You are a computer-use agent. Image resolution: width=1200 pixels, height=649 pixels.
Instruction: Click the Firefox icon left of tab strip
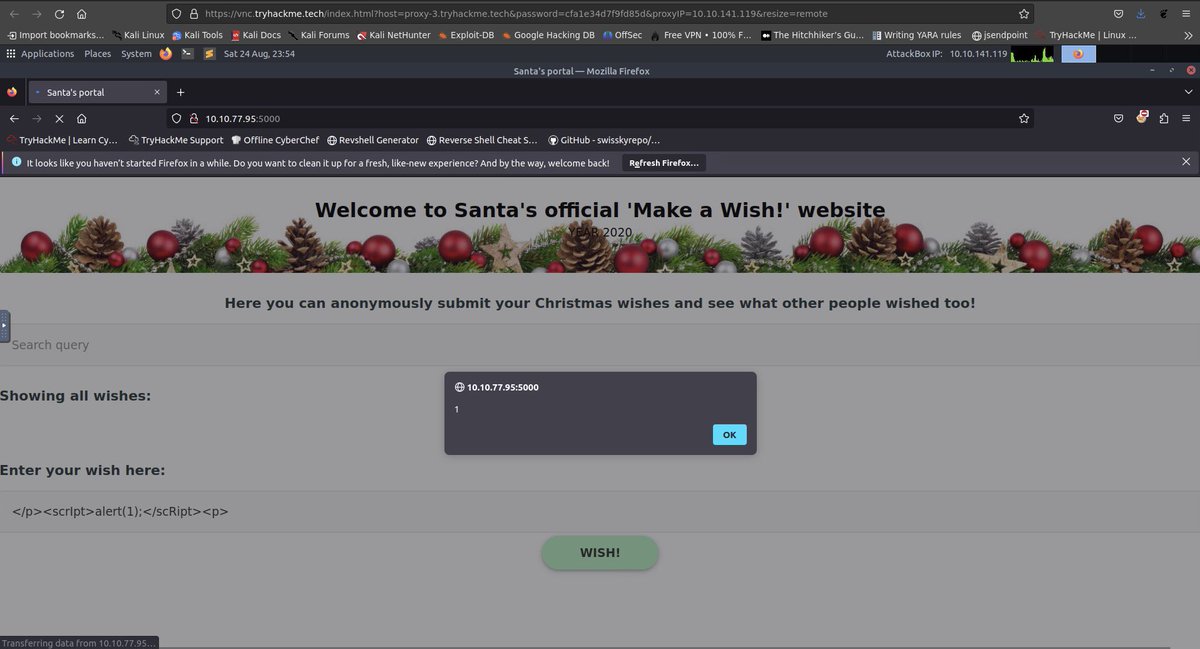point(12,92)
